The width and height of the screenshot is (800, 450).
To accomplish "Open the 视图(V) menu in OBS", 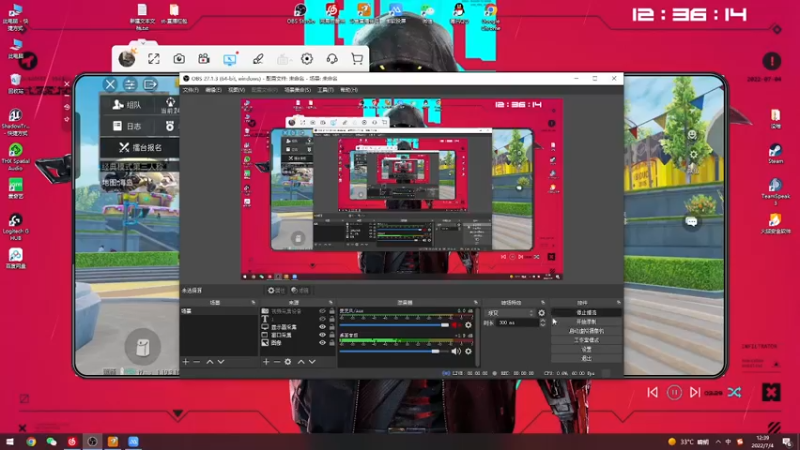I will (x=236, y=90).
